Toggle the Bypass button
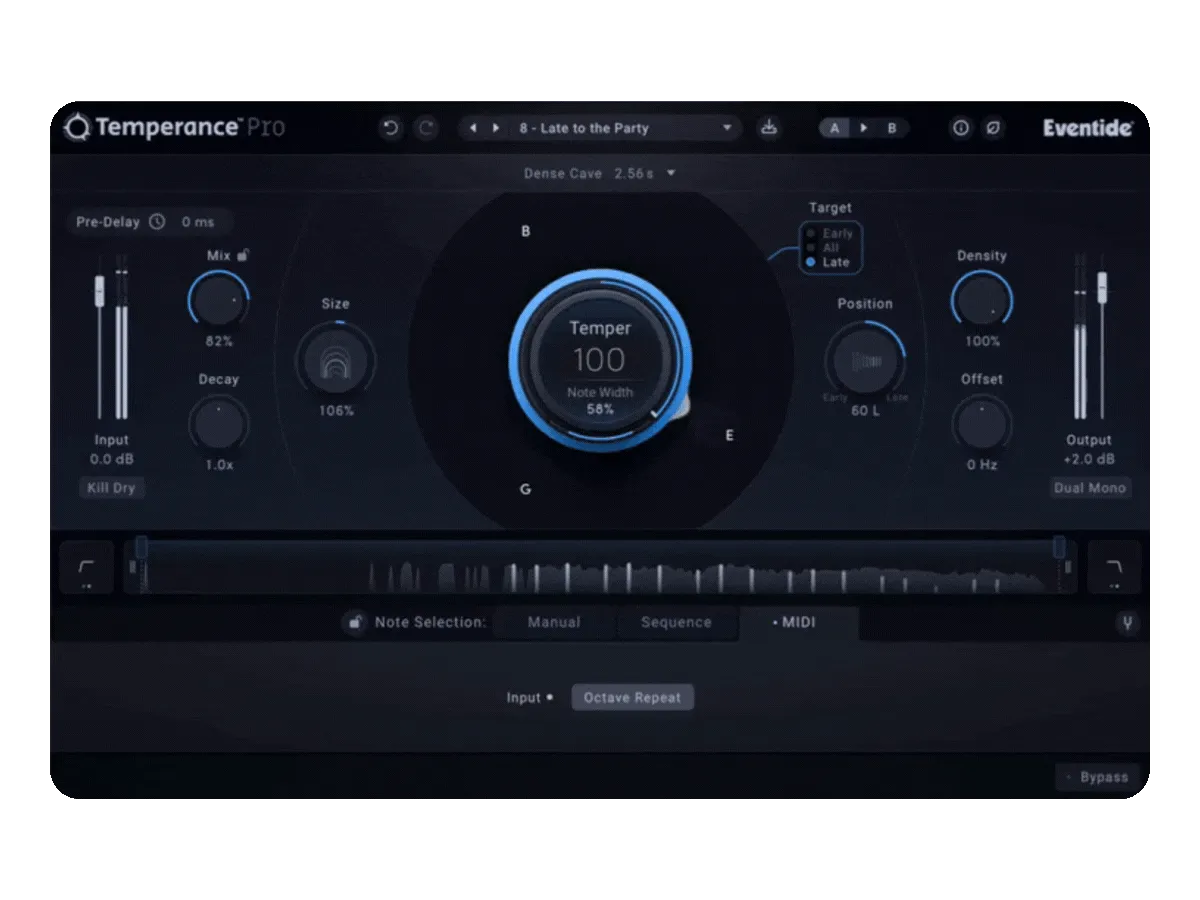Screen dimensions: 1200x900 [x=1097, y=777]
